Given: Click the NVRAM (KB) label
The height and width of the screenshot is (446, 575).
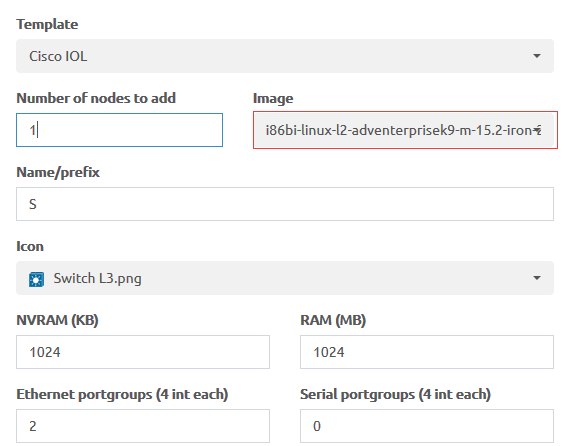Looking at the screenshot, I should (x=57, y=320).
